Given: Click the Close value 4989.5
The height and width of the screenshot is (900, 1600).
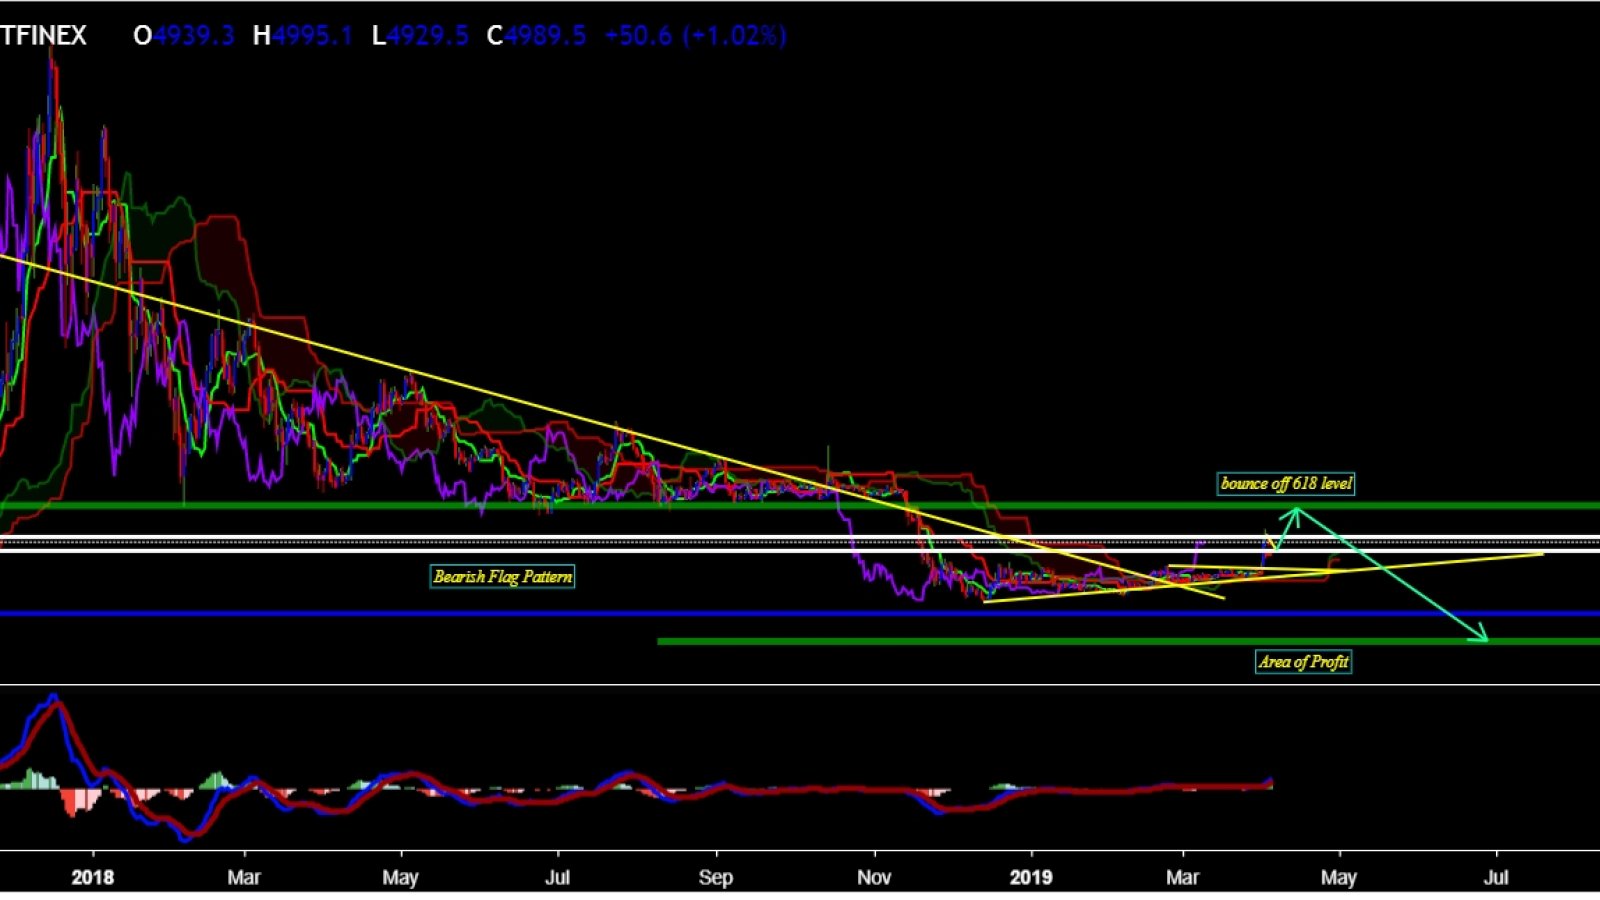Looking at the screenshot, I should click(x=546, y=36).
